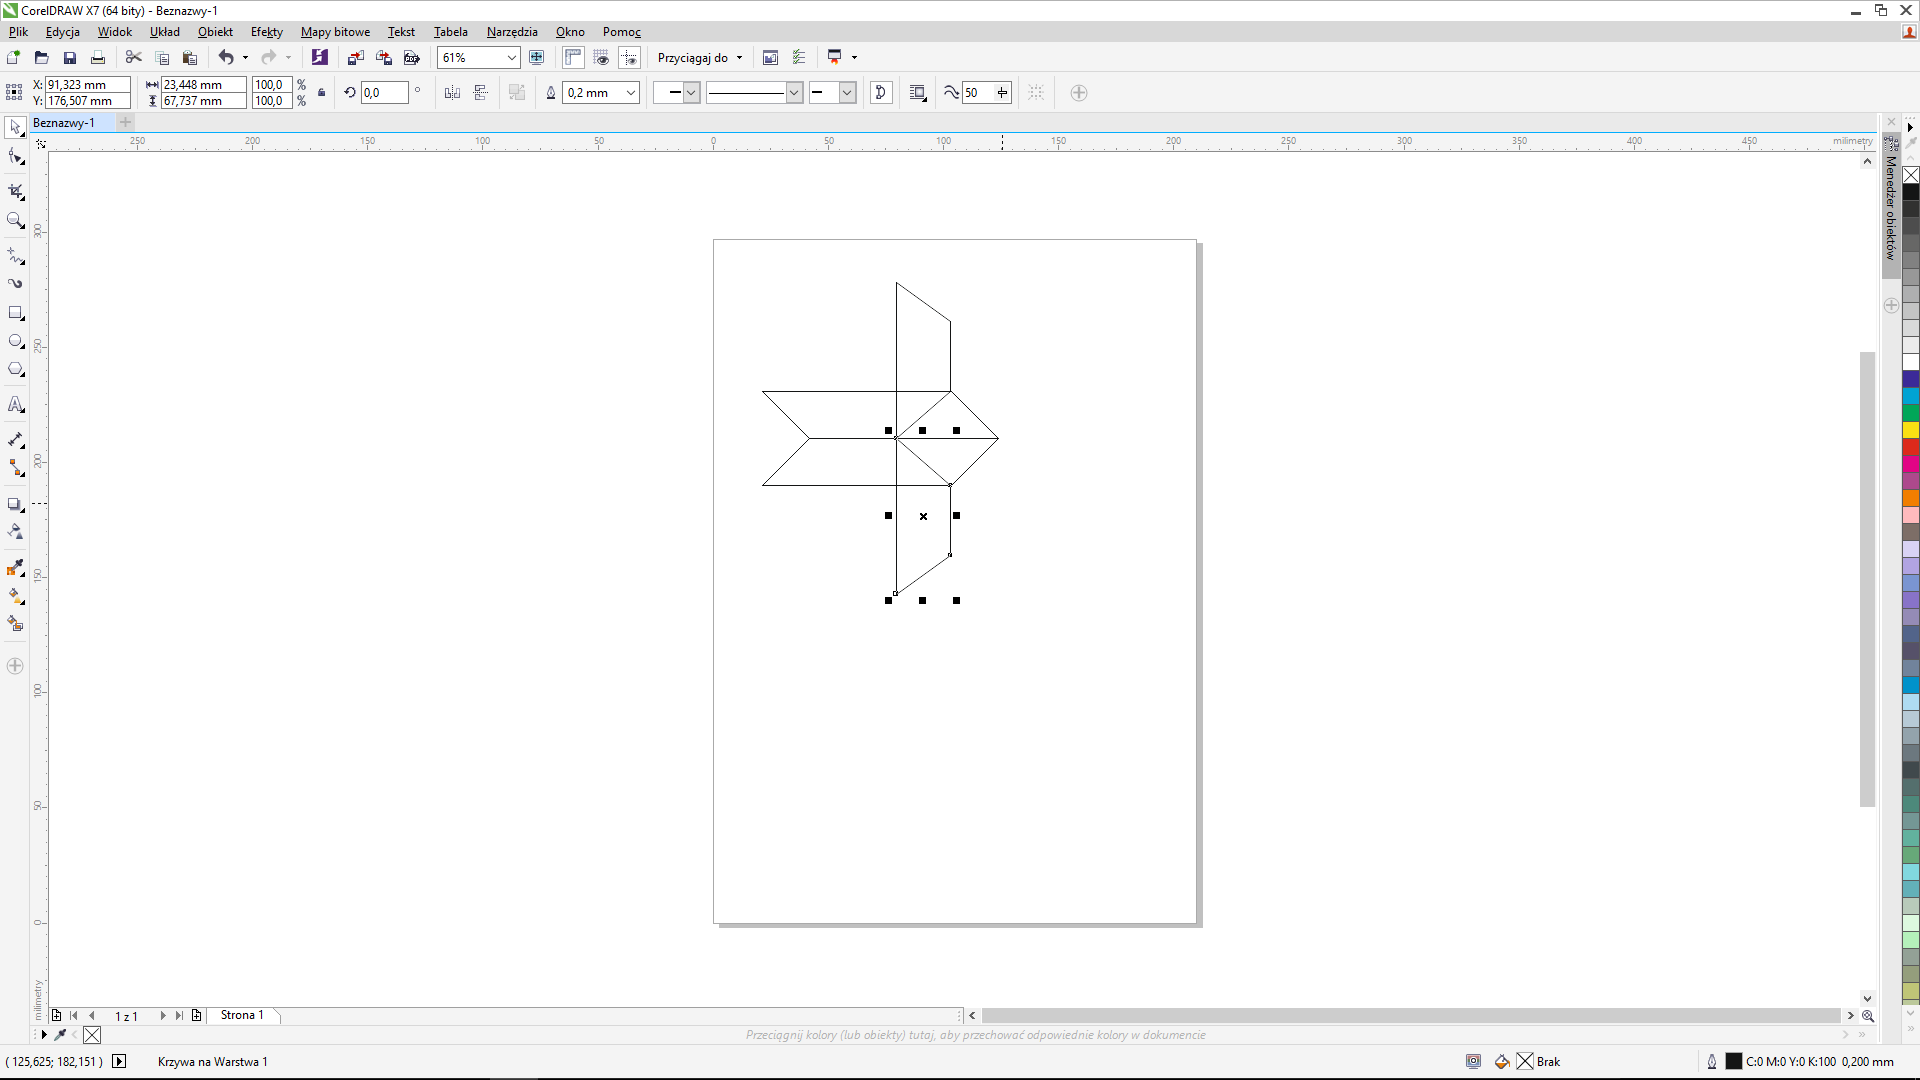The image size is (1920, 1080).
Task: Click the Import icon in toolbar
Action: click(x=355, y=58)
